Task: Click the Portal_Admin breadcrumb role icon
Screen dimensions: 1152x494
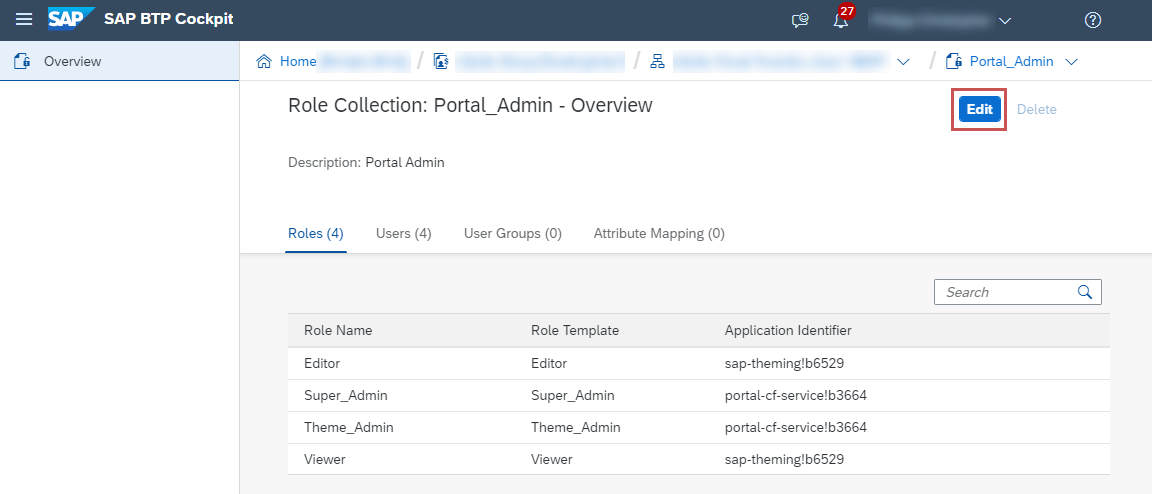Action: [x=954, y=61]
